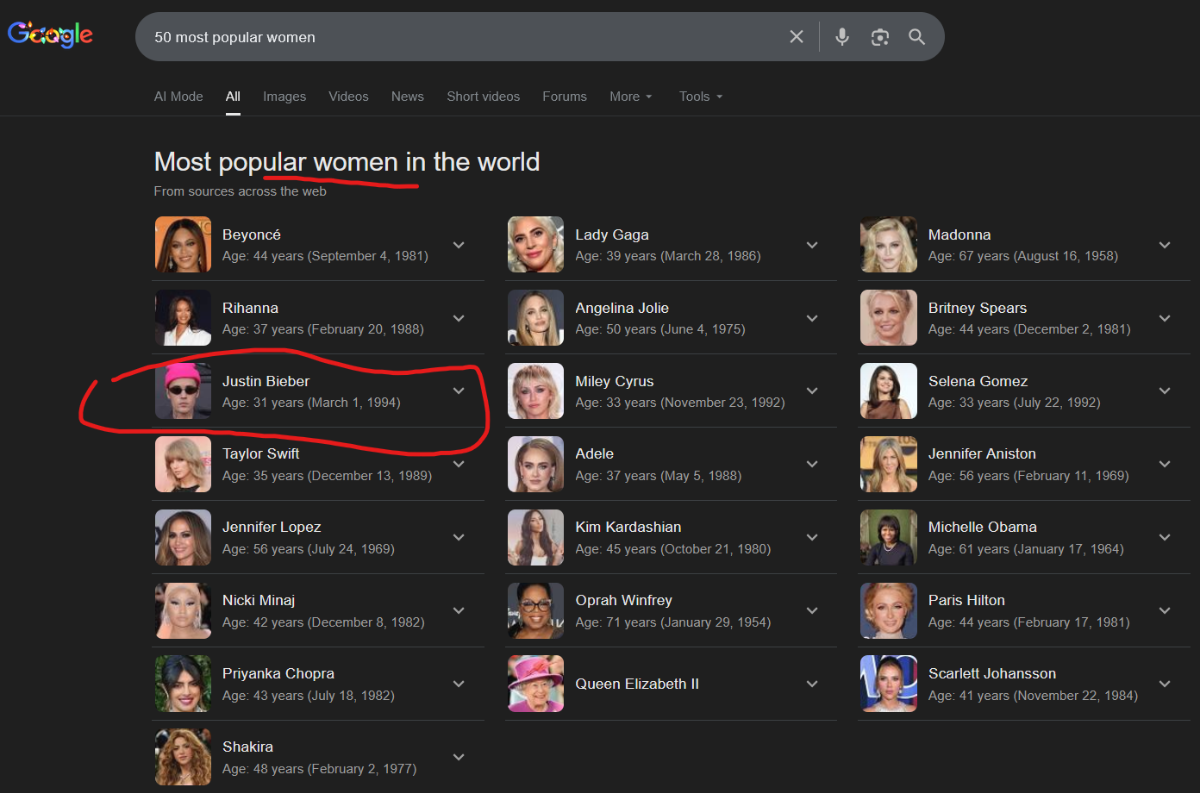Click the Shakira thumbnail photo

[183, 757]
